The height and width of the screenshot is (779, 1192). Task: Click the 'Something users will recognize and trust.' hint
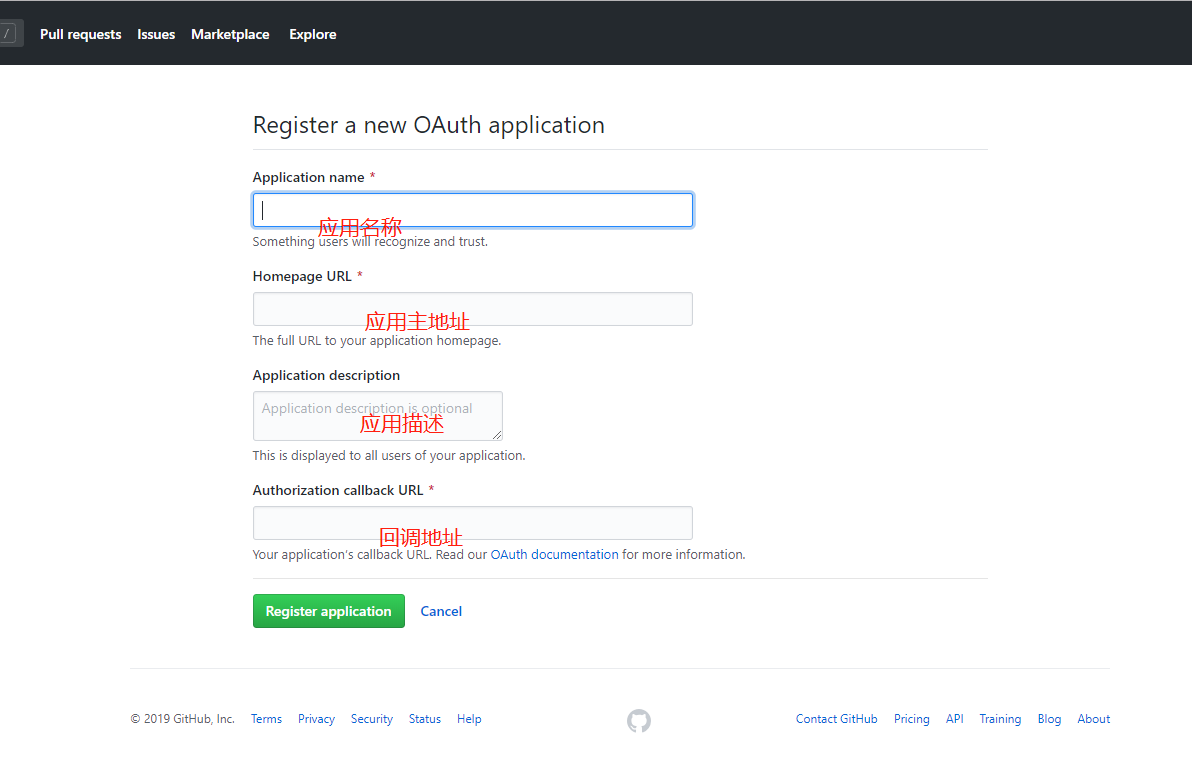370,242
